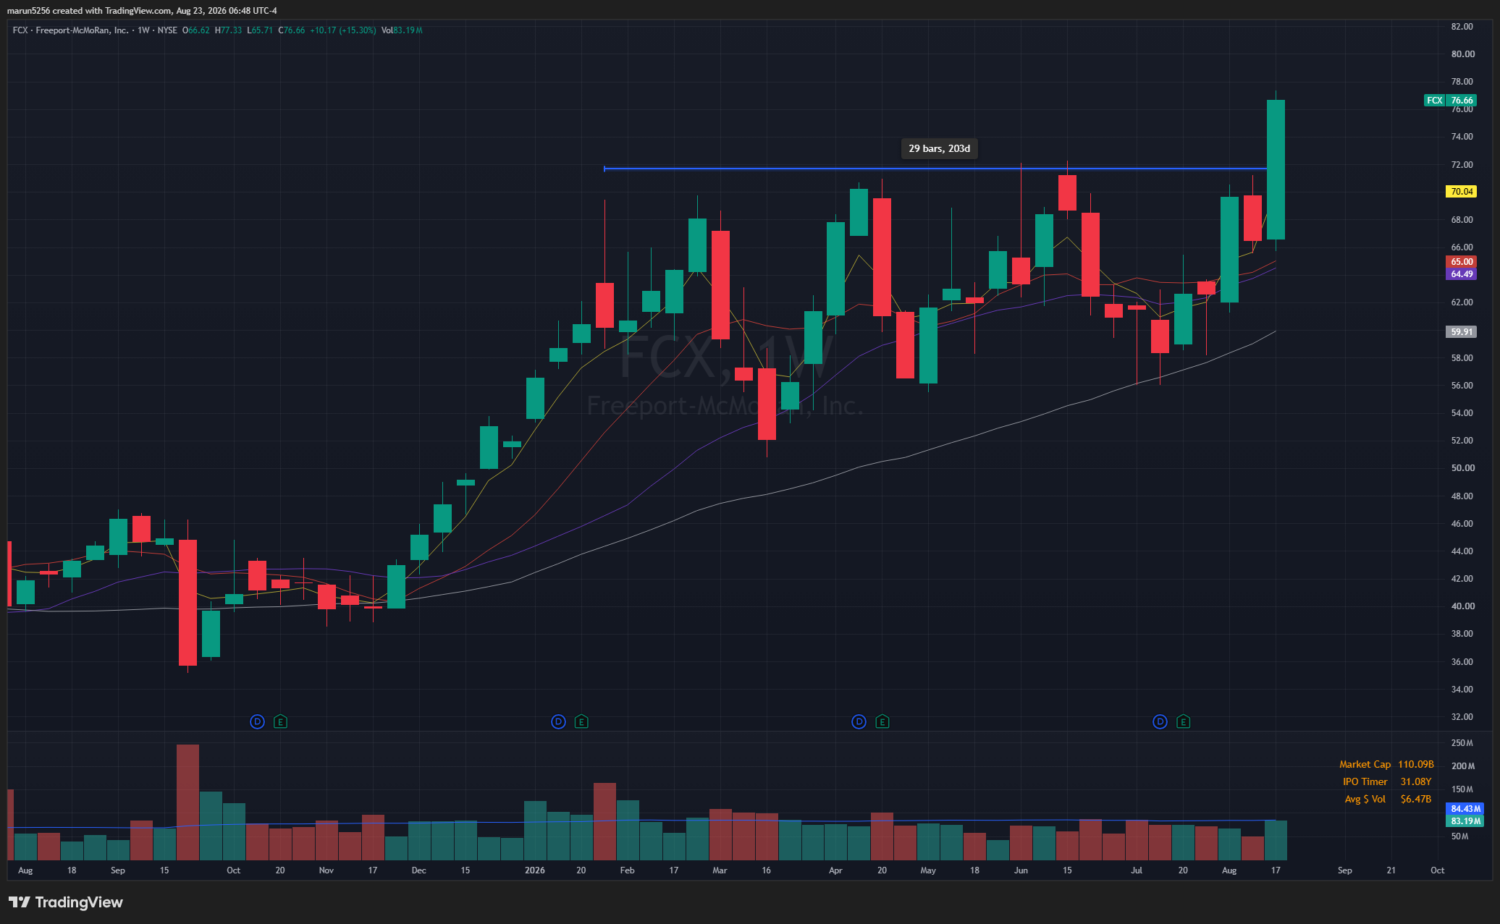
Task: Click the latest green breakout candle
Action: click(1276, 169)
